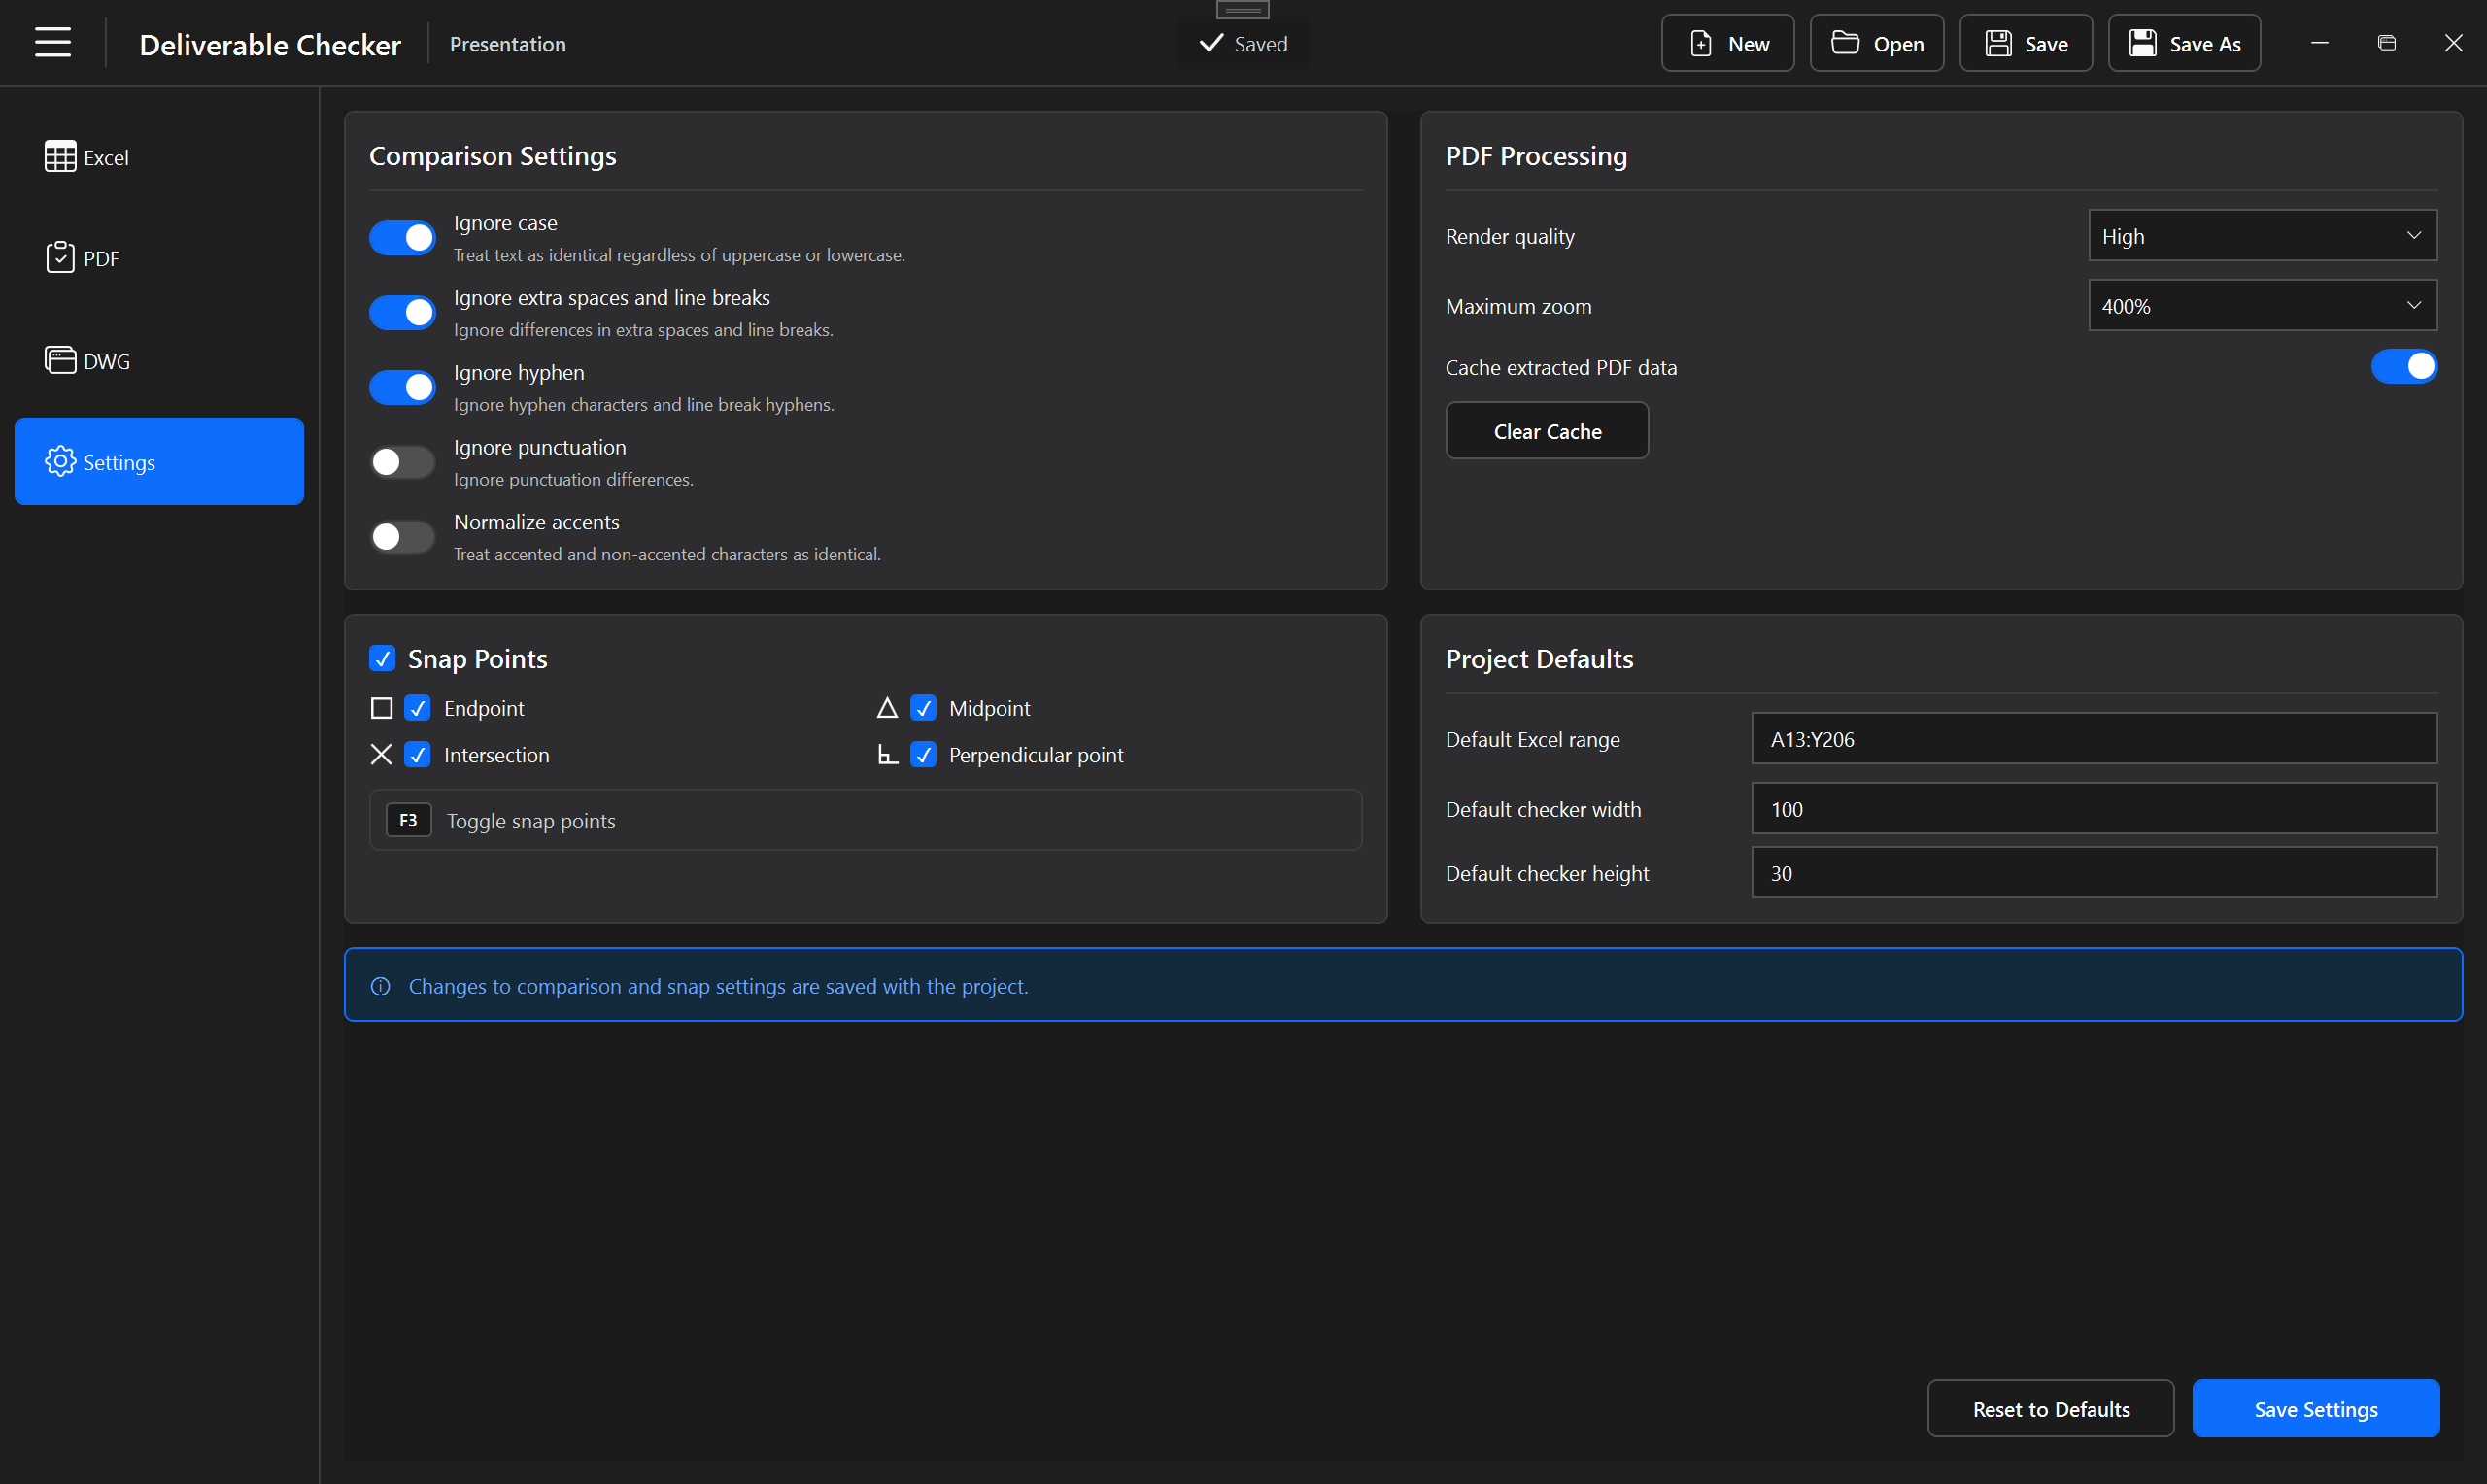Click the Endpoint square snap icon

pos(381,708)
